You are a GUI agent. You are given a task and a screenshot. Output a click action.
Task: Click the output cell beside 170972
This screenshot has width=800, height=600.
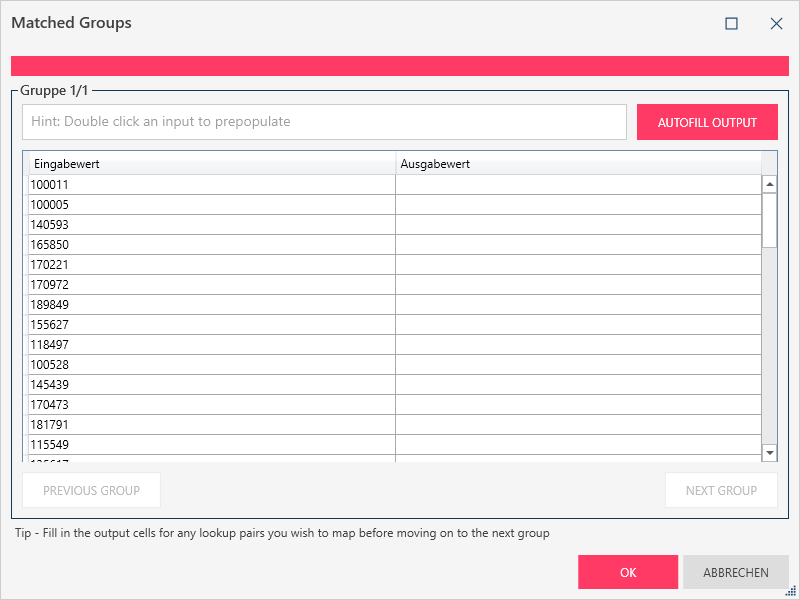pos(578,285)
